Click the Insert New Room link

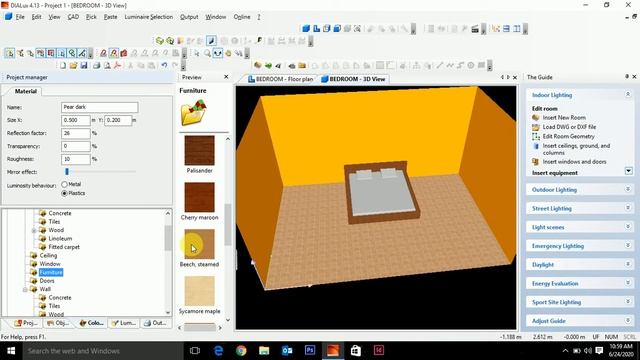[x=564, y=118]
